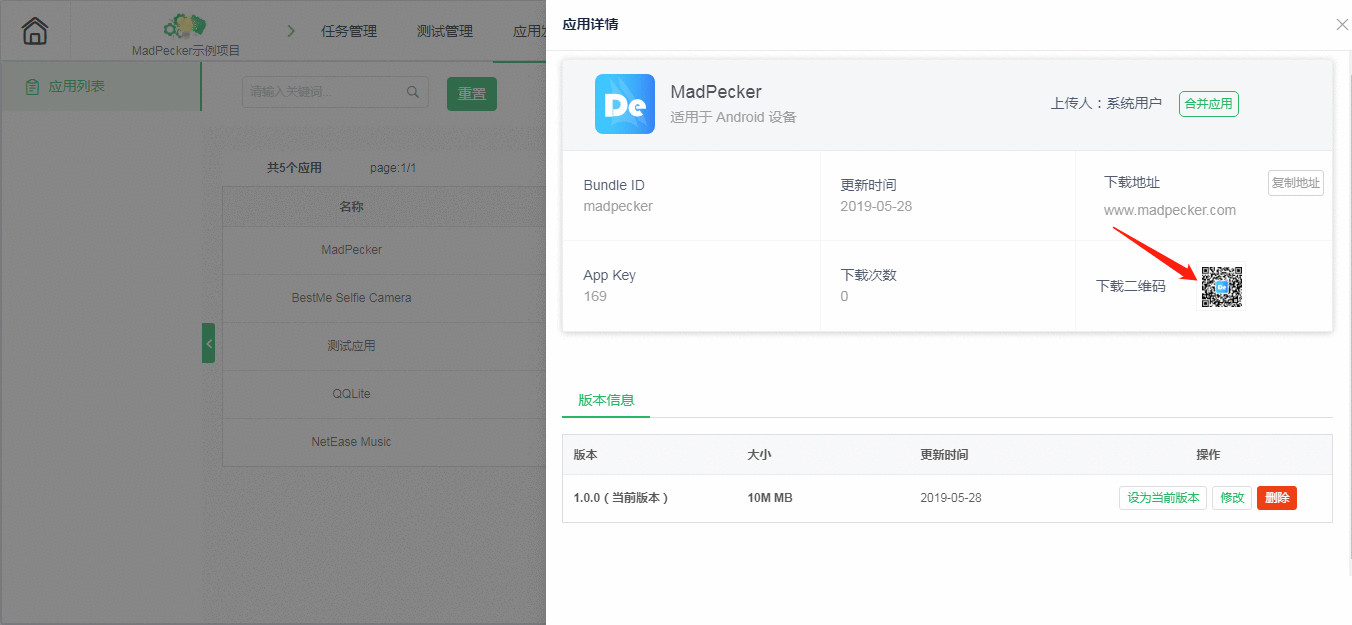Viewport: 1352px width, 625px height.
Task: Click the 合并应用 button
Action: click(1209, 104)
